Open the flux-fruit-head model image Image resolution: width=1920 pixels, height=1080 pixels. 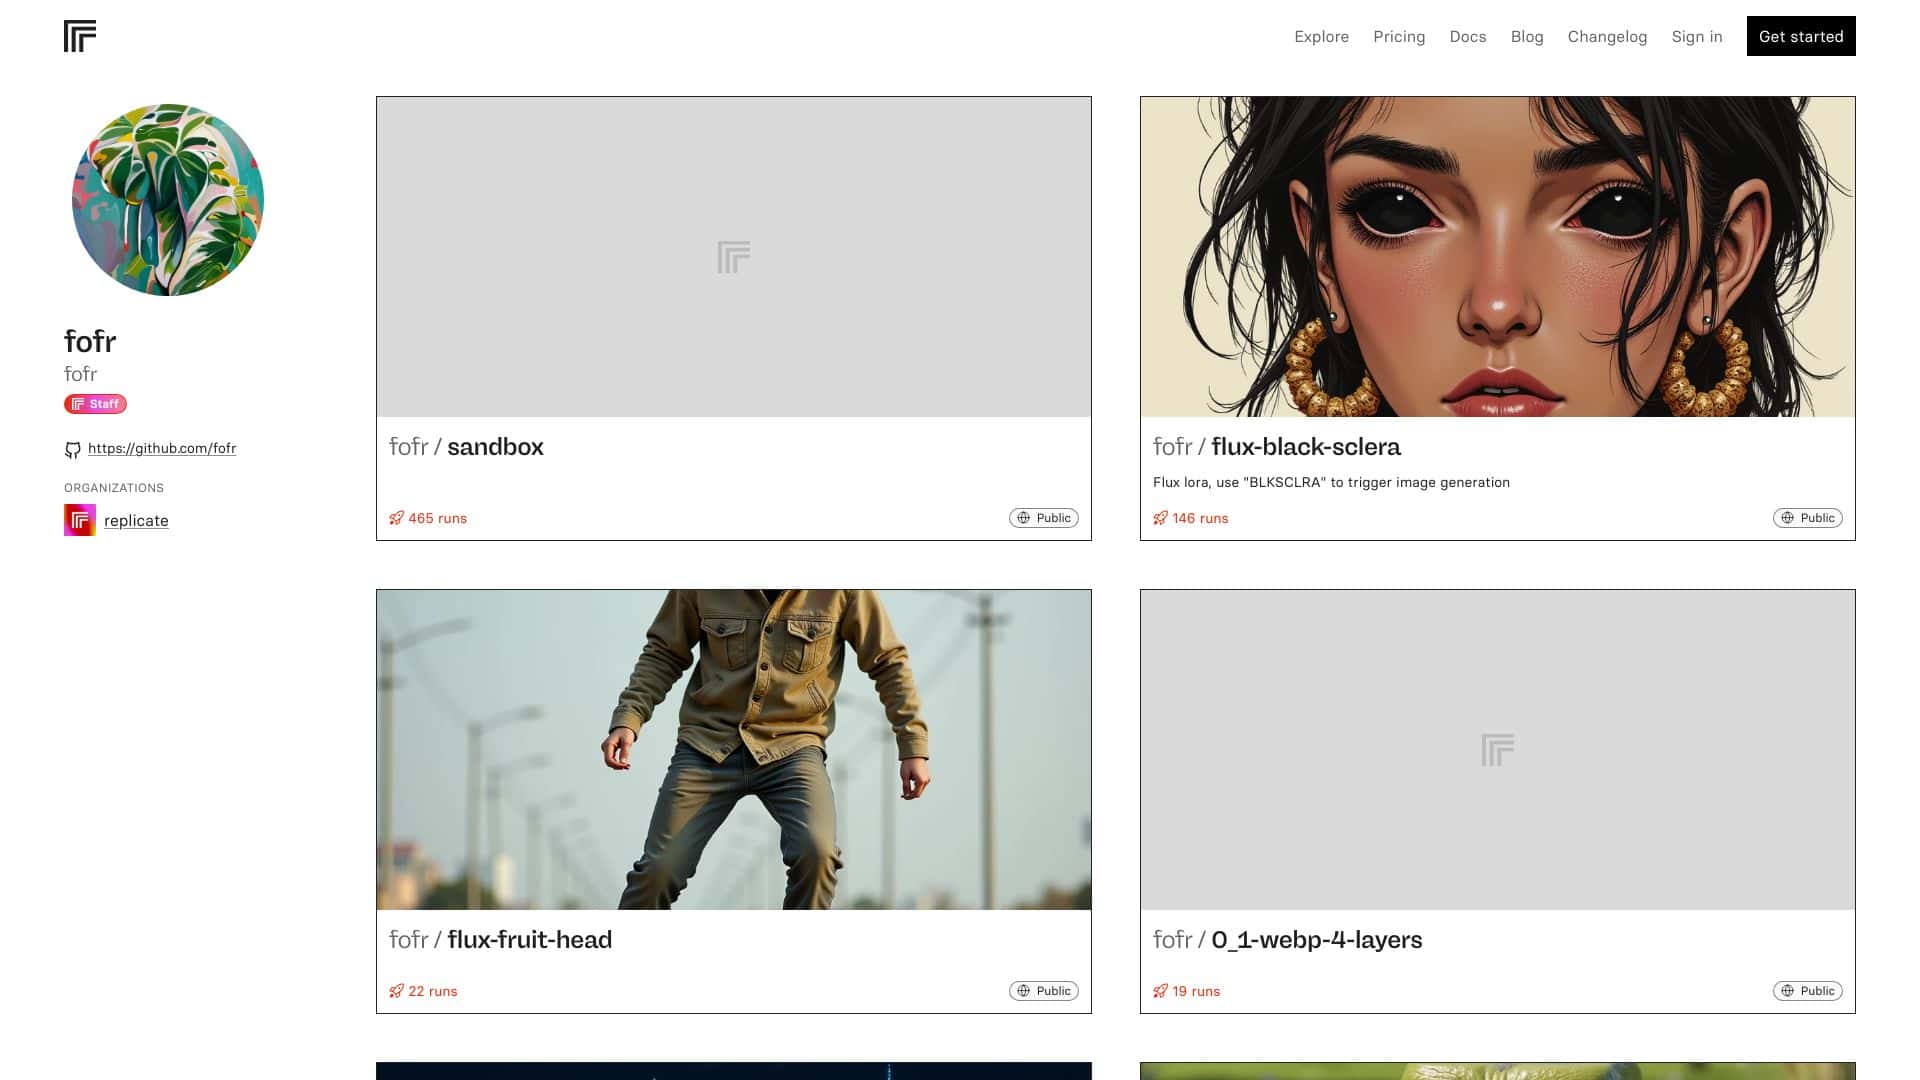(733, 749)
